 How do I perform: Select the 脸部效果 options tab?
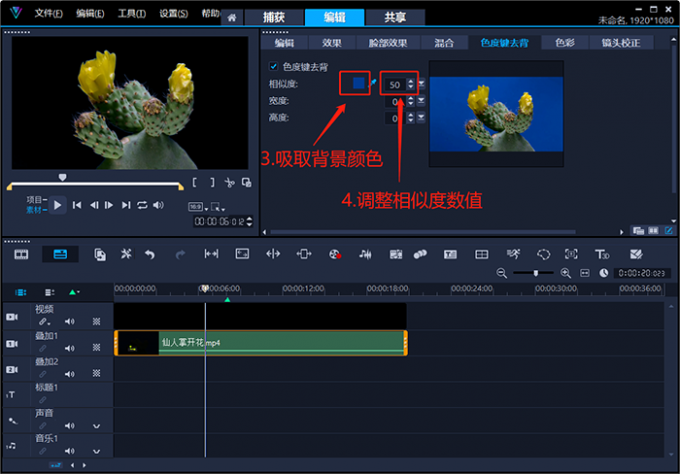point(388,43)
